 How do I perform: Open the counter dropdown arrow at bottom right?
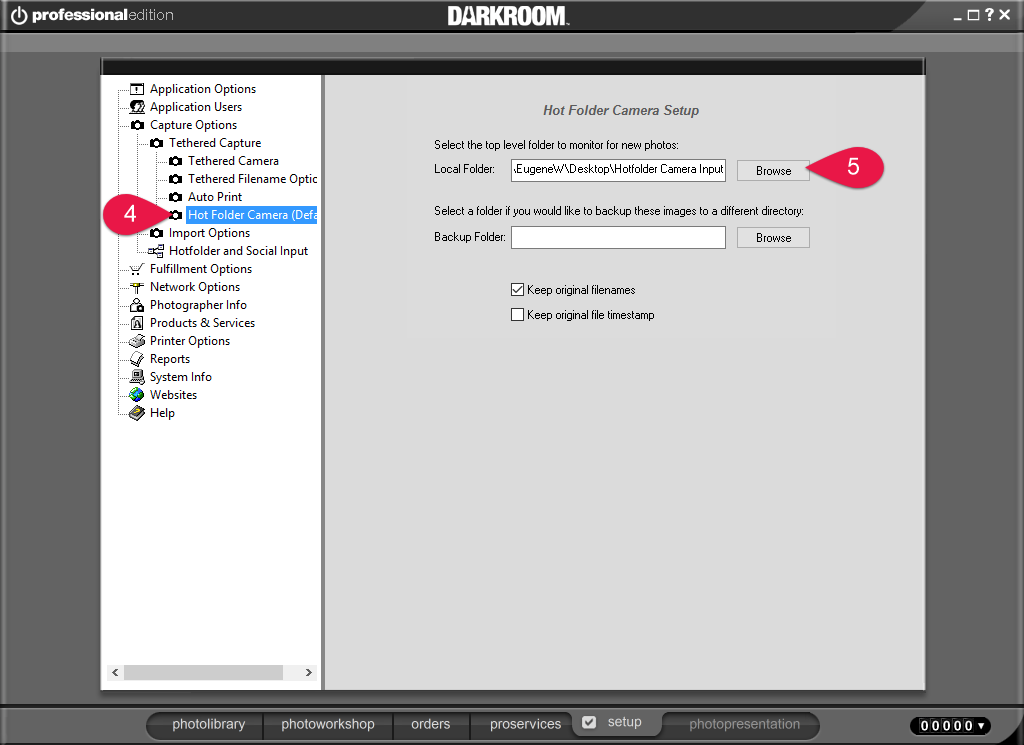click(981, 725)
